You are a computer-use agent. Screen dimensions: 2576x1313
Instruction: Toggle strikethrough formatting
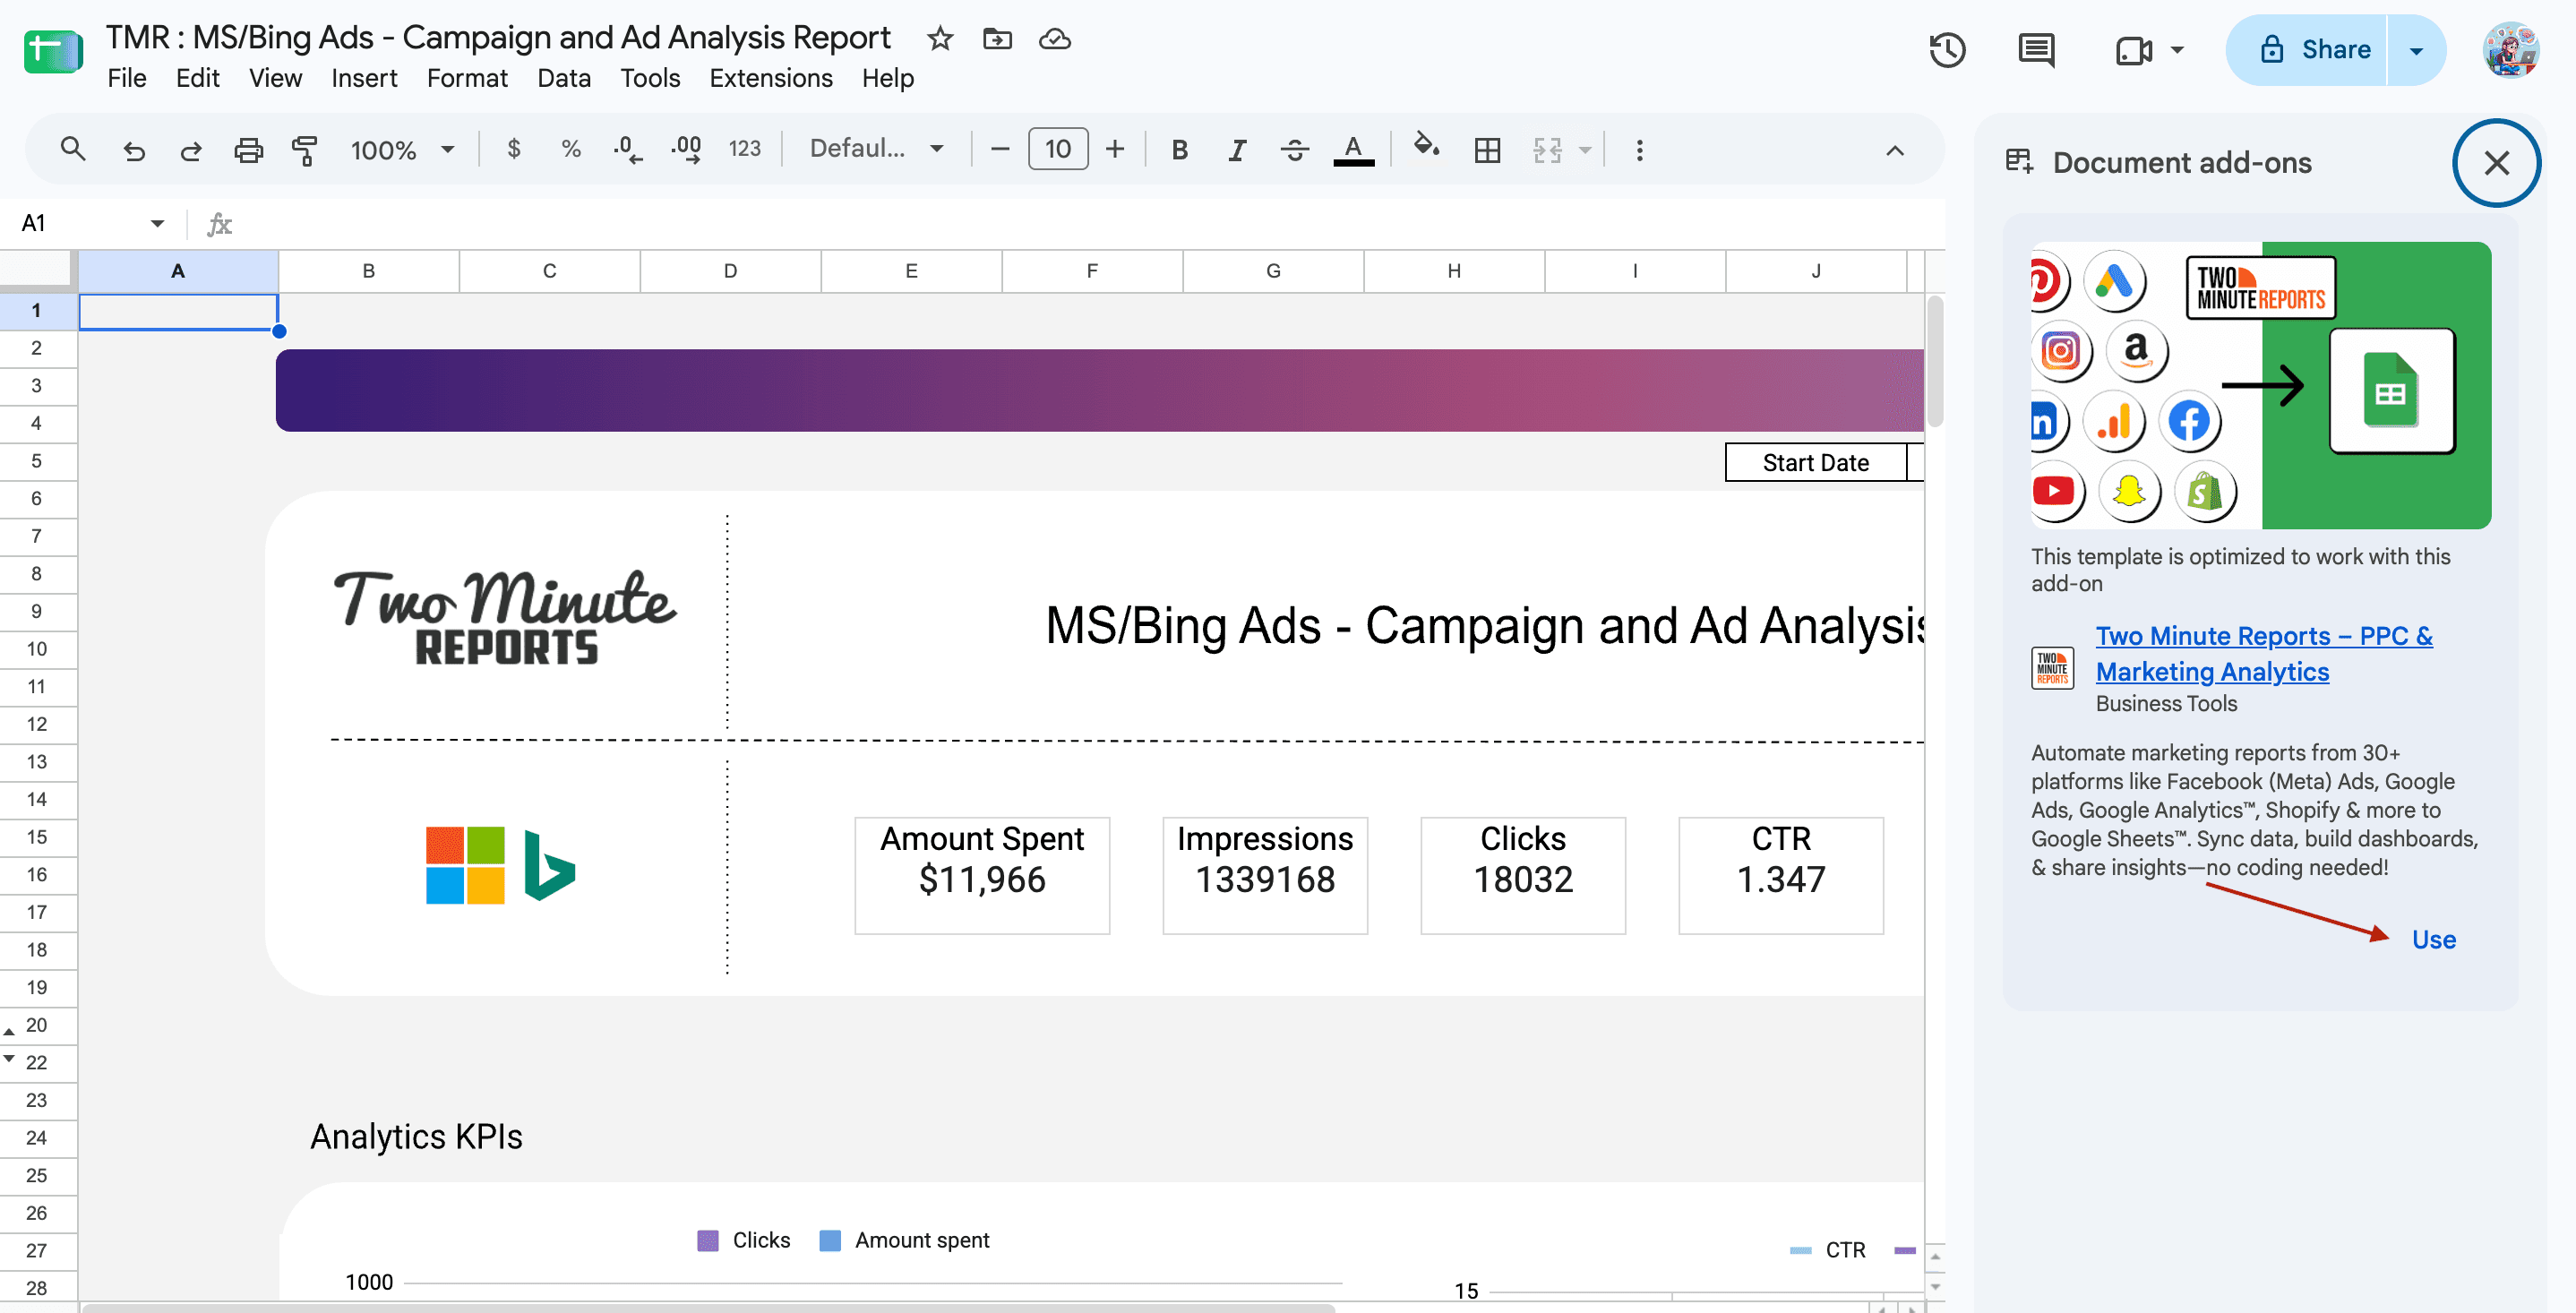[x=1295, y=150]
